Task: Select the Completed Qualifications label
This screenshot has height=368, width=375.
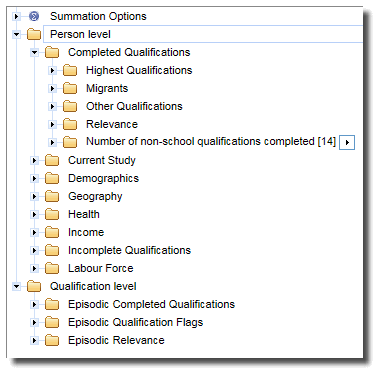Action: click(129, 52)
